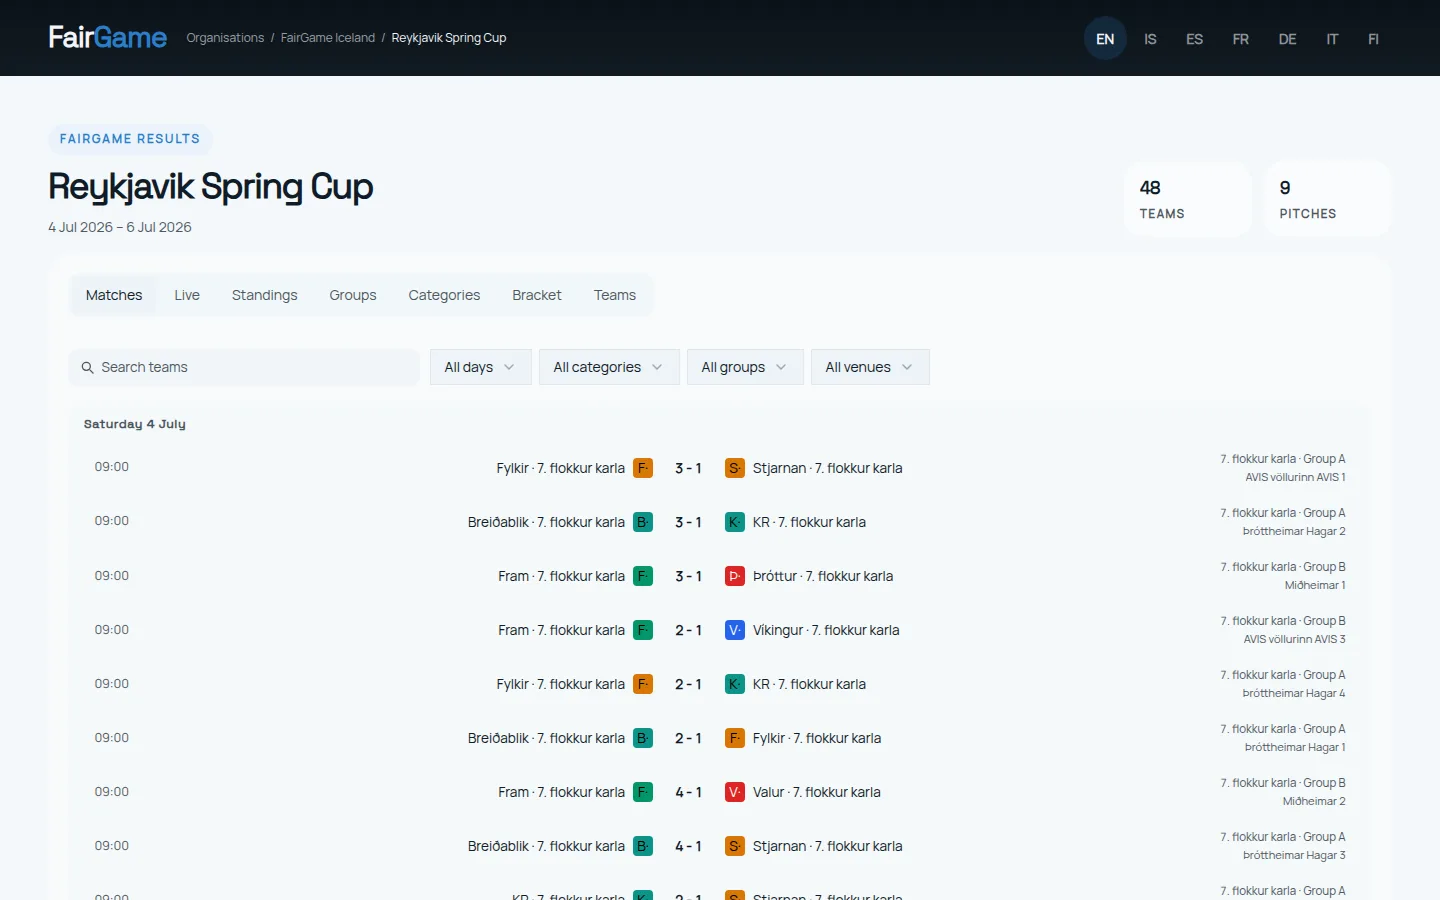This screenshot has height=900, width=1440.
Task: Click venue "Miðheimar 2"
Action: coord(1314,801)
